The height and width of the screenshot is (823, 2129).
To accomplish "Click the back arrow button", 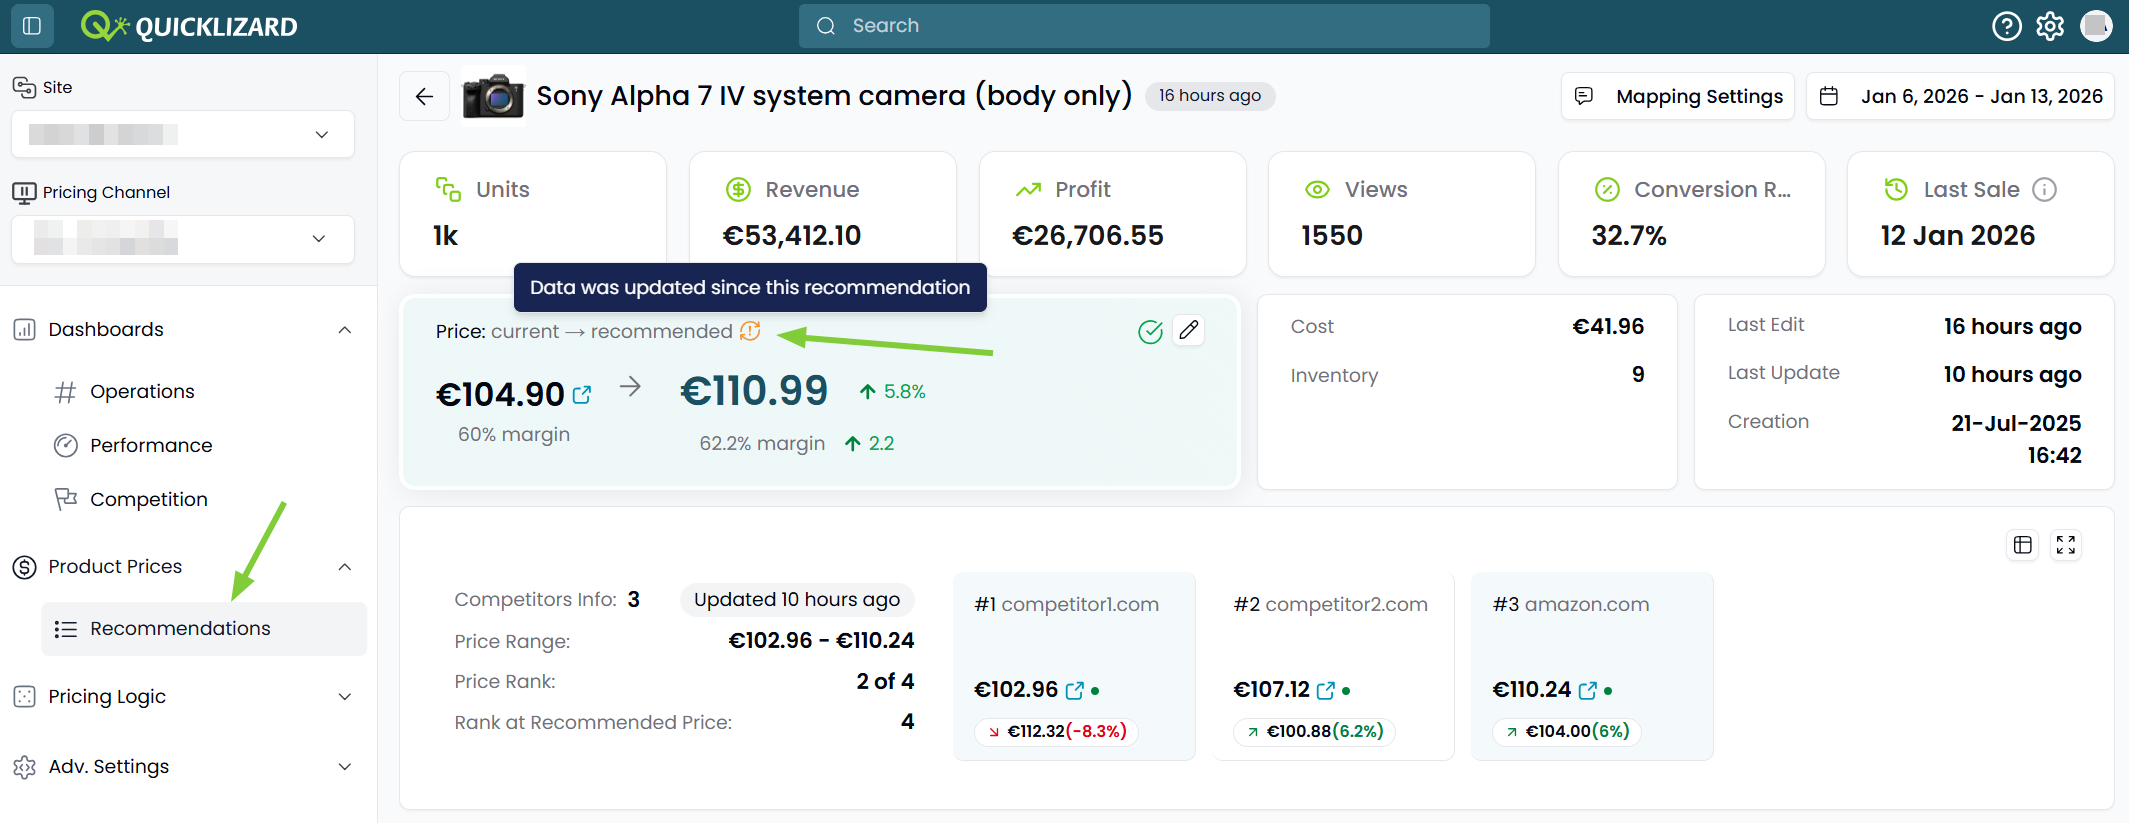I will [x=425, y=96].
